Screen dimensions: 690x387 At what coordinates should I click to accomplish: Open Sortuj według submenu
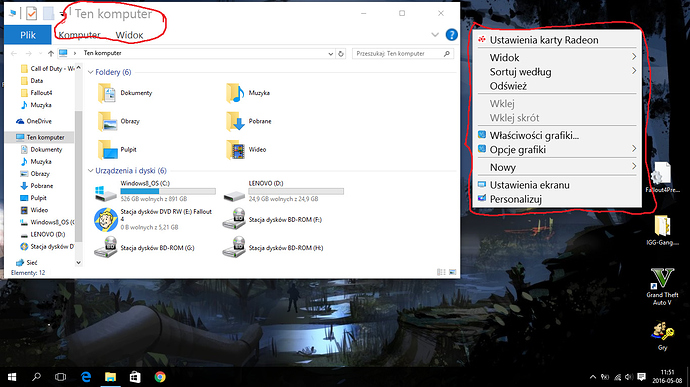point(557,71)
